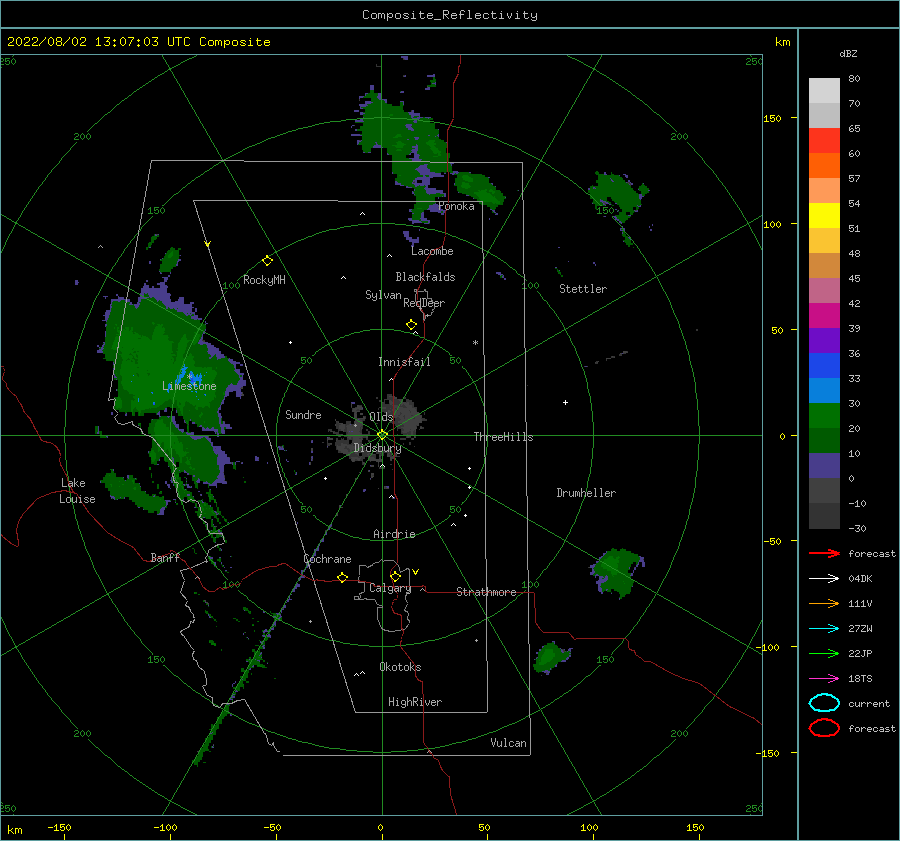The width and height of the screenshot is (900, 841).
Task: Select the red 60-65 dBZ color swatch
Action: pyautogui.click(x=824, y=141)
